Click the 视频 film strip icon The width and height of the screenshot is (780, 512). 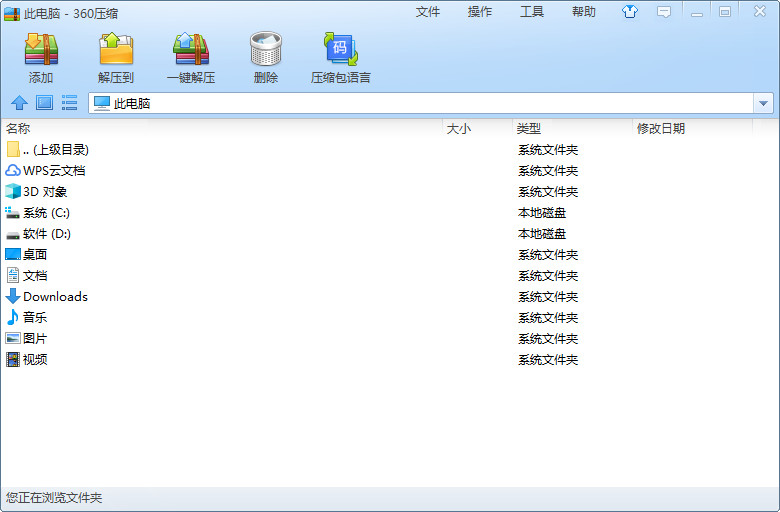tap(13, 359)
